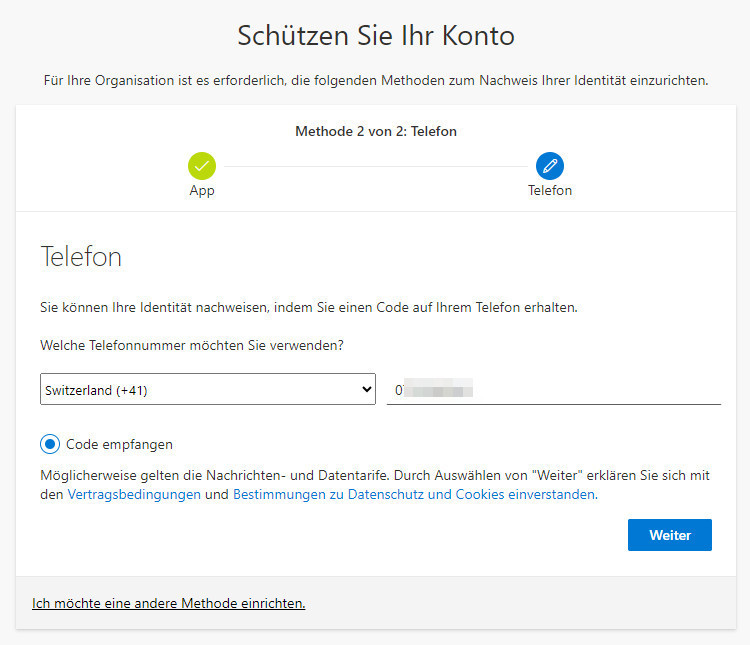
Task: Click the Telefon step label
Action: tap(549, 190)
